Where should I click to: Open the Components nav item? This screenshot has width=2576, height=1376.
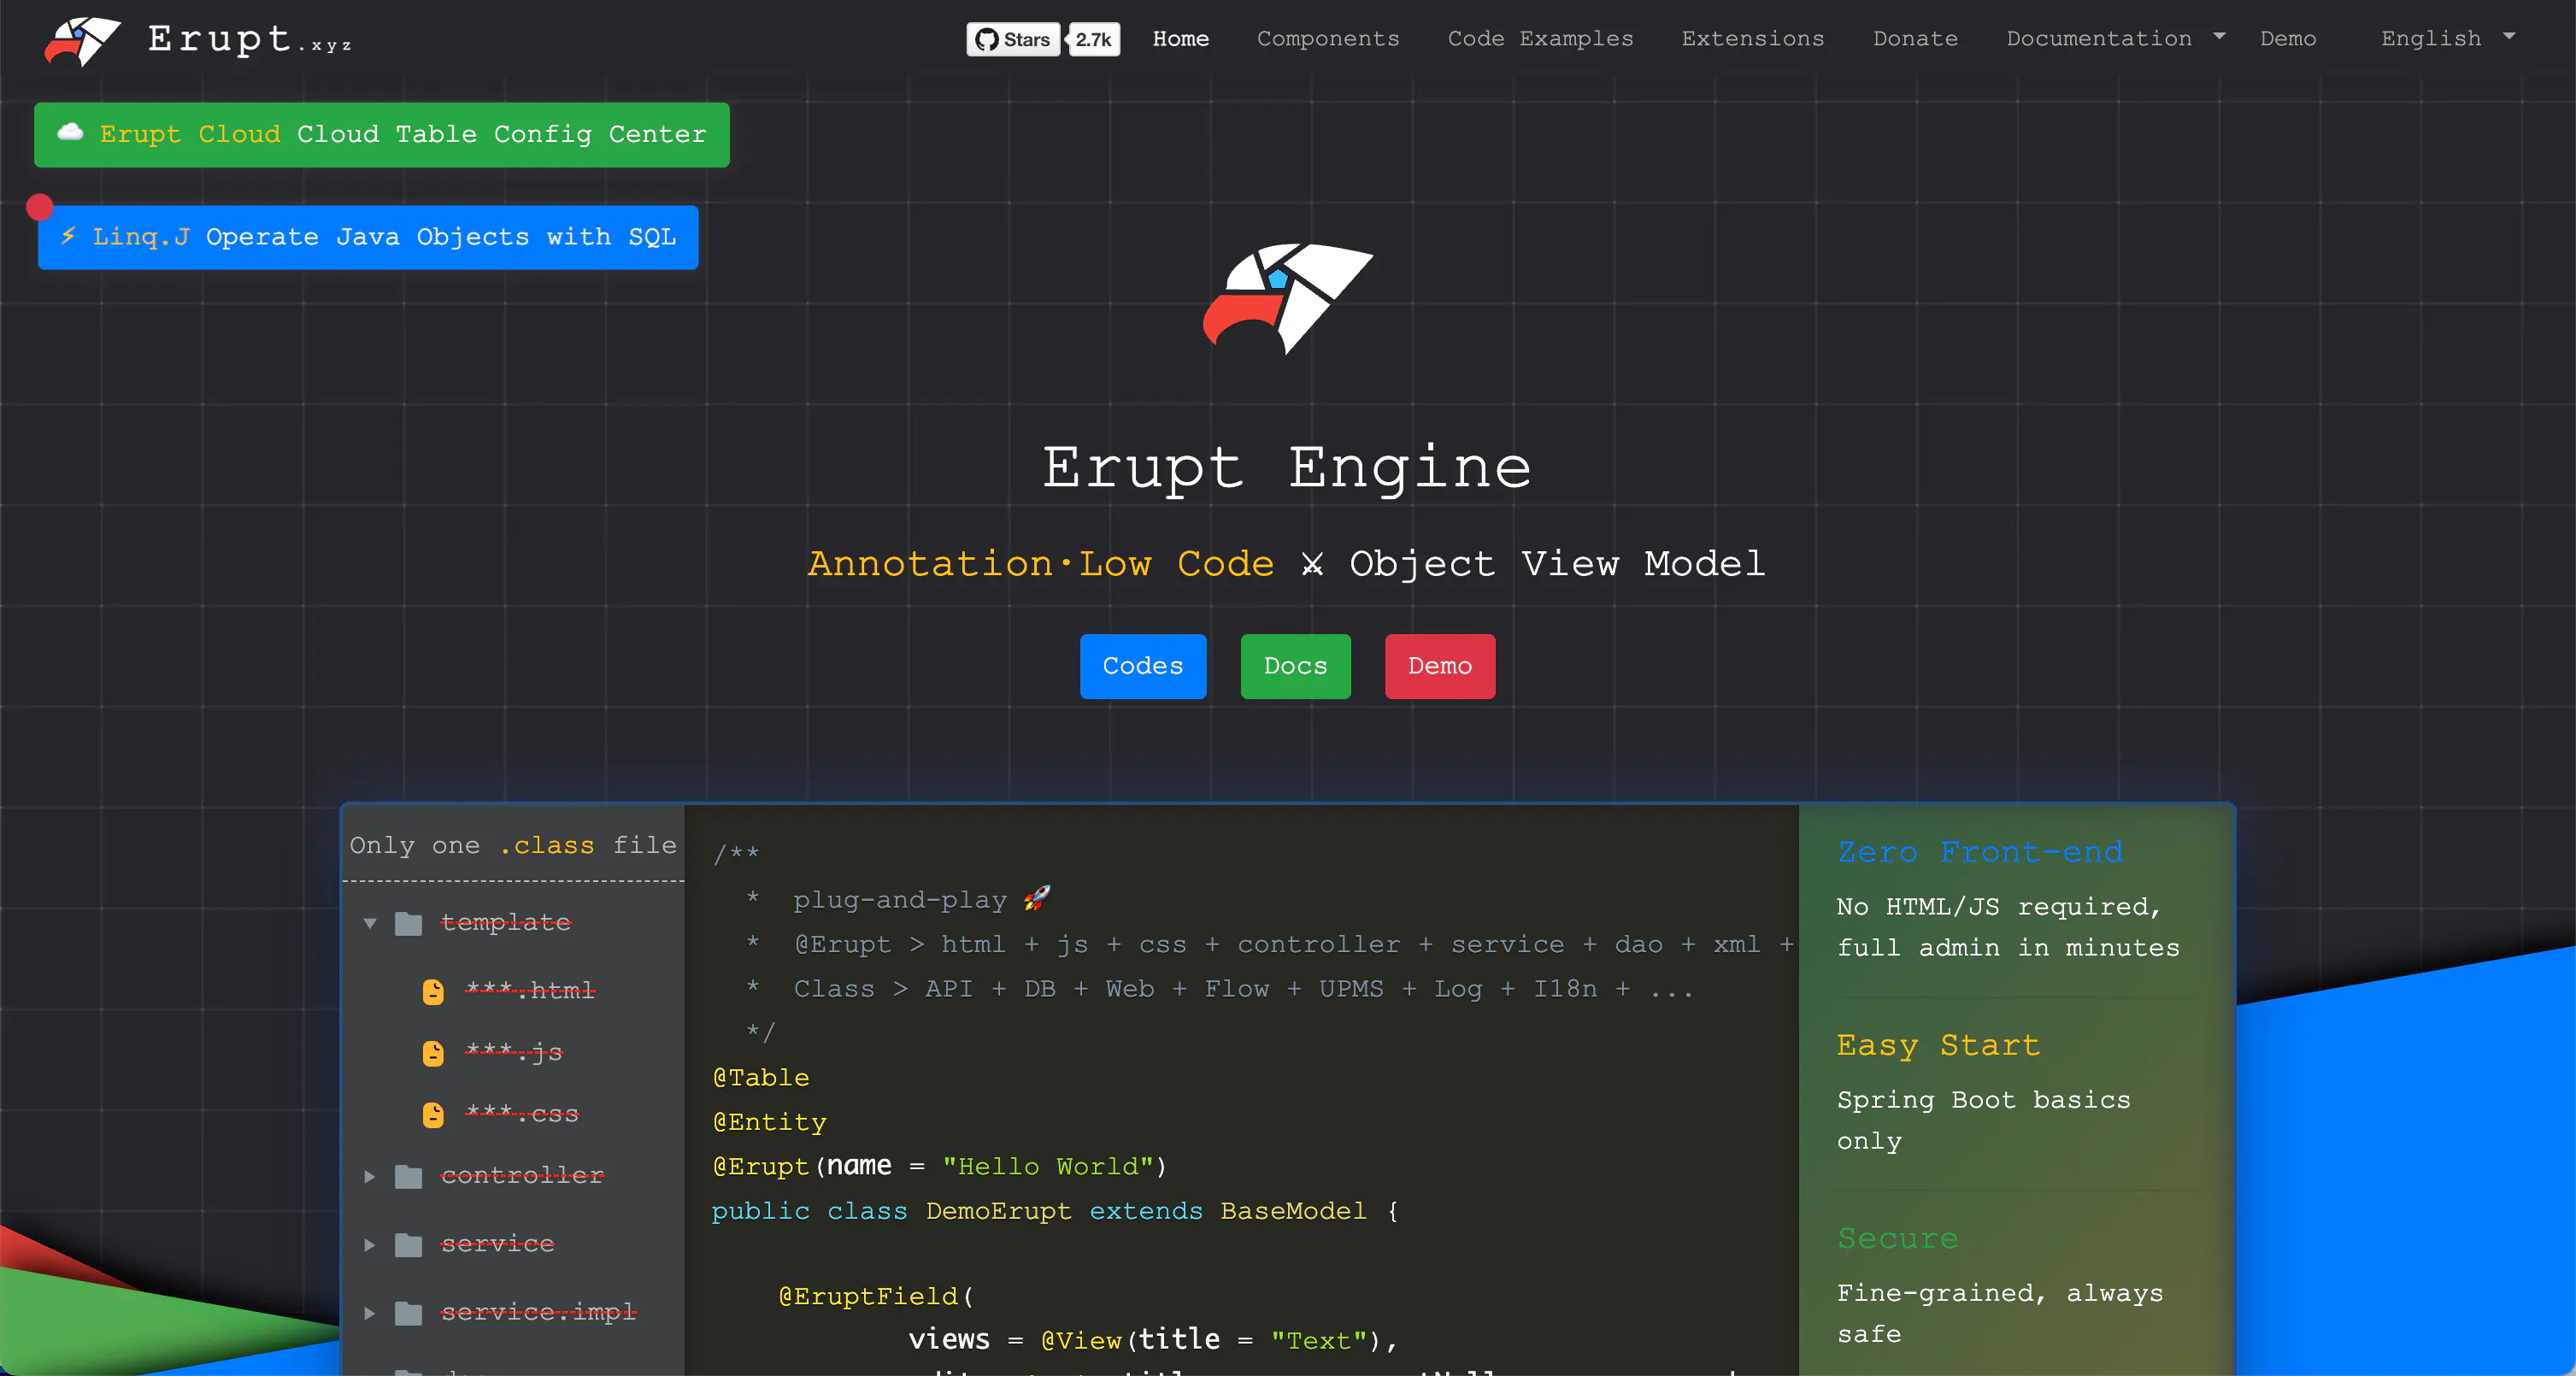pyautogui.click(x=1328, y=39)
